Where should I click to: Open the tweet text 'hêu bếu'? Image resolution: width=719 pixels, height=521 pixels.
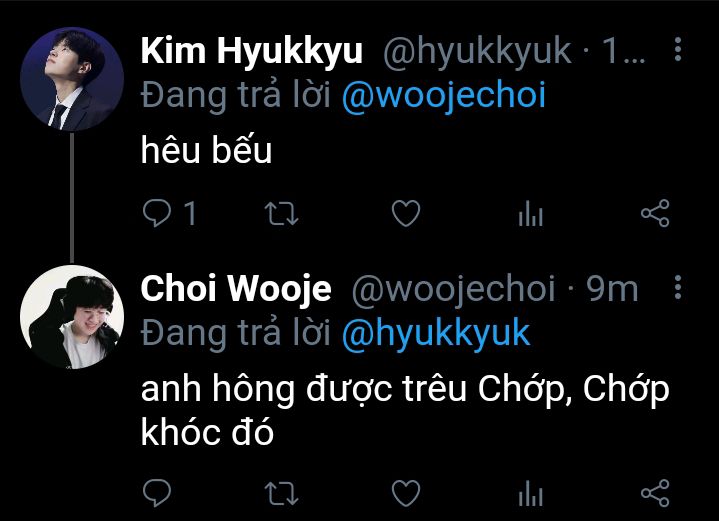(x=206, y=150)
